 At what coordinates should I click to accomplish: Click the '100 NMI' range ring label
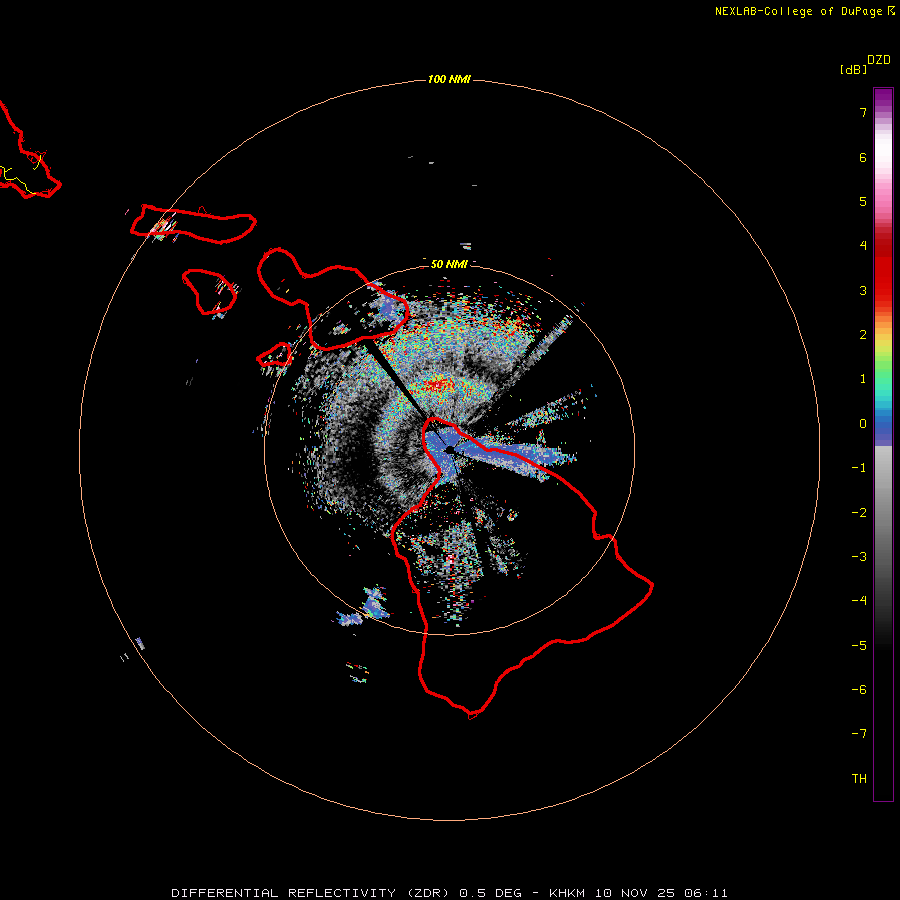[449, 79]
